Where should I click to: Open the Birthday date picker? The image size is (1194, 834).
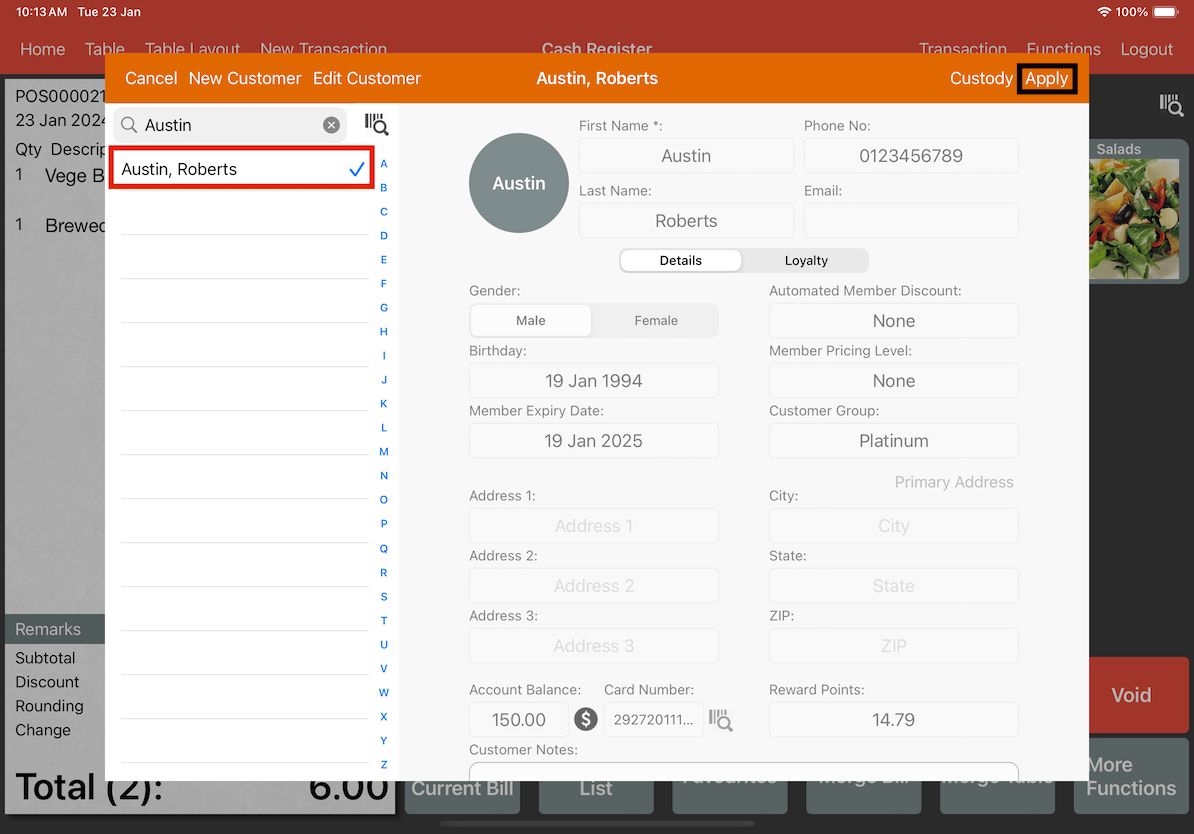(x=593, y=380)
